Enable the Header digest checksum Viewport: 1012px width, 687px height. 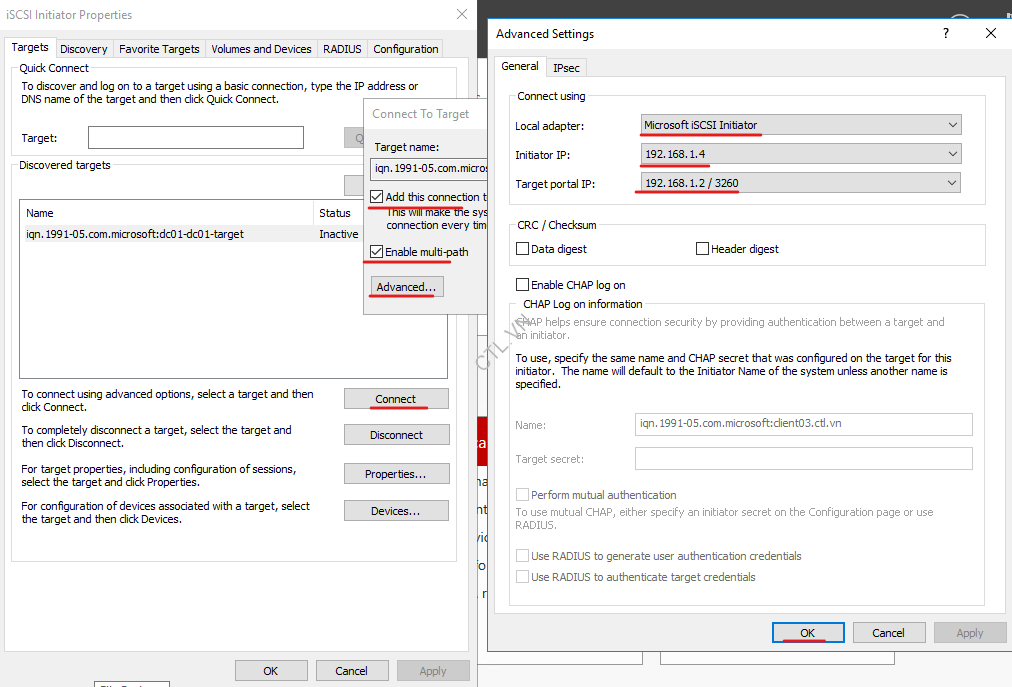coord(702,248)
